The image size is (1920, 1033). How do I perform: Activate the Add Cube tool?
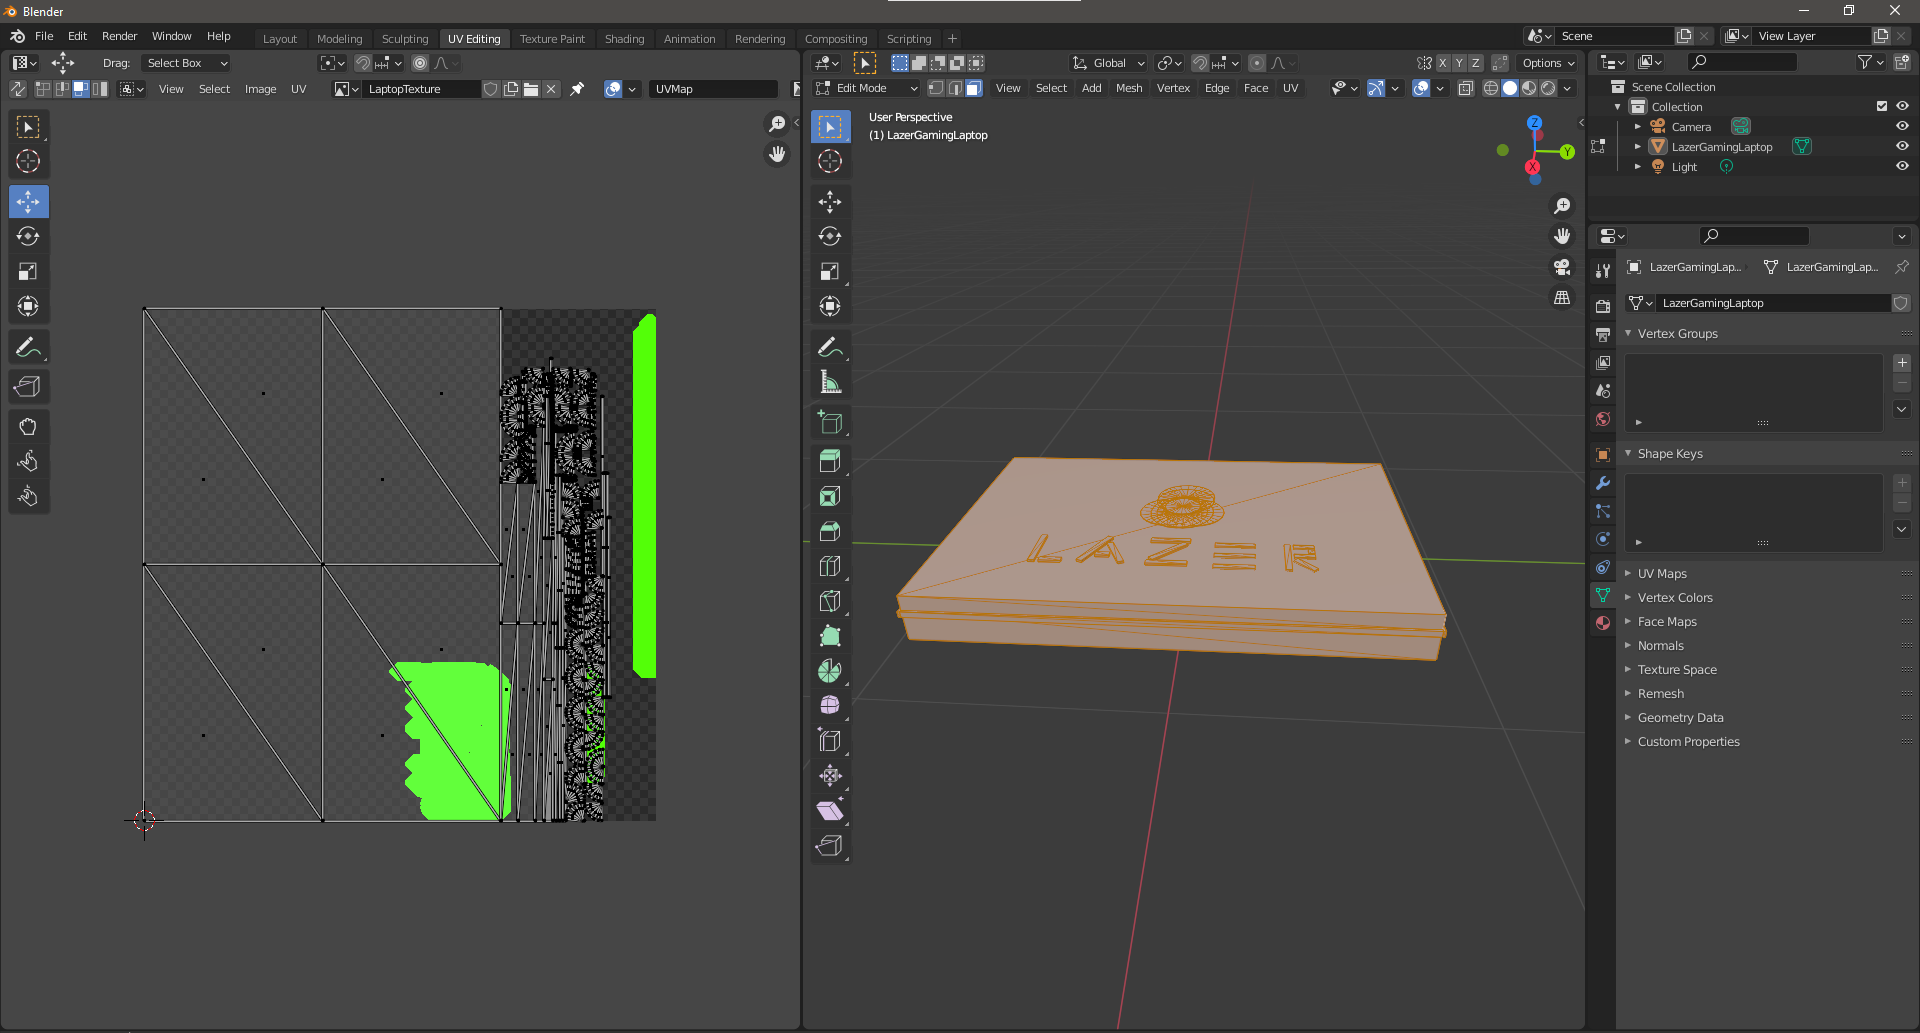(830, 422)
